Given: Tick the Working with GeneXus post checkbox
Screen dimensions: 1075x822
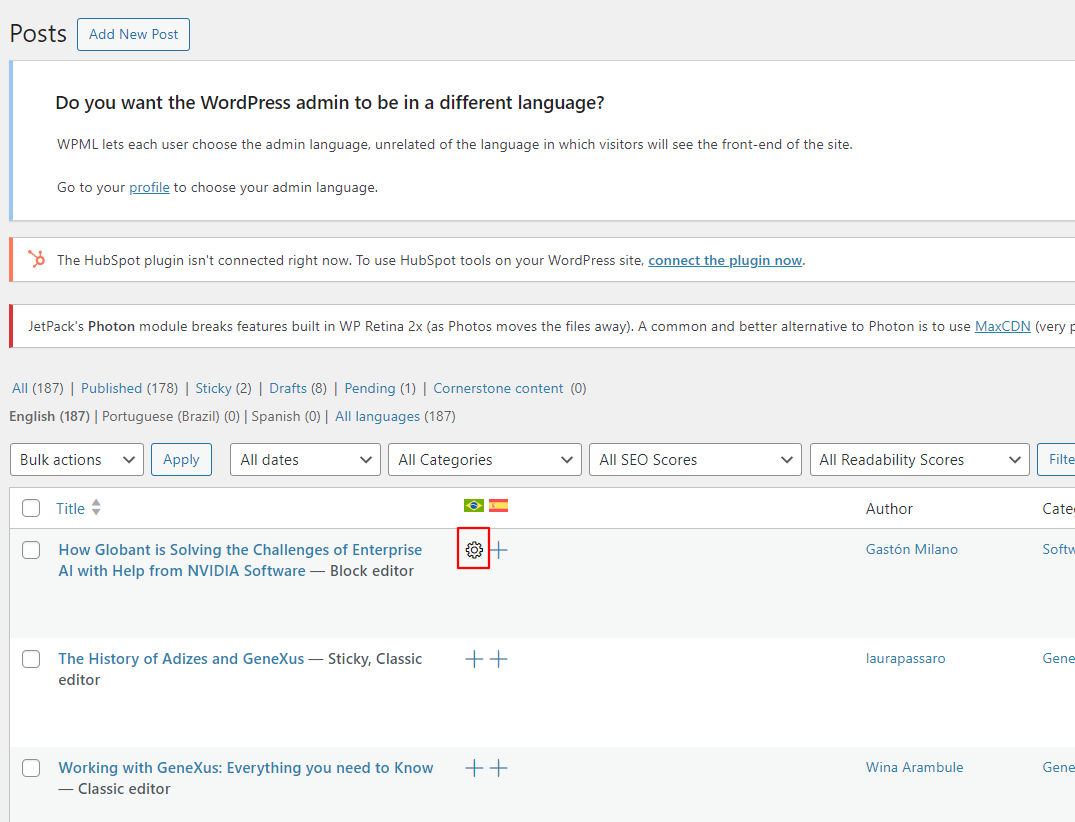Looking at the screenshot, I should coord(31,768).
